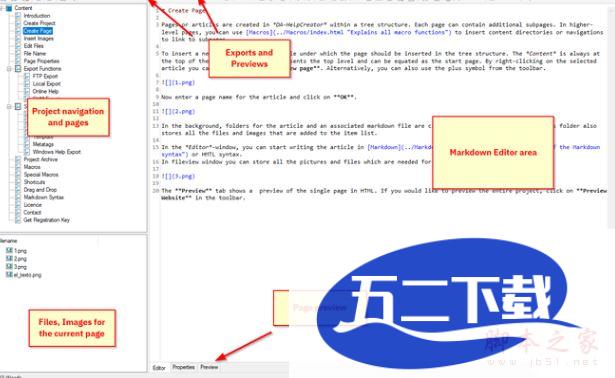Image resolution: width=615 pixels, height=378 pixels.
Task: Select the Get Registration Key page
Action: click(x=46, y=220)
